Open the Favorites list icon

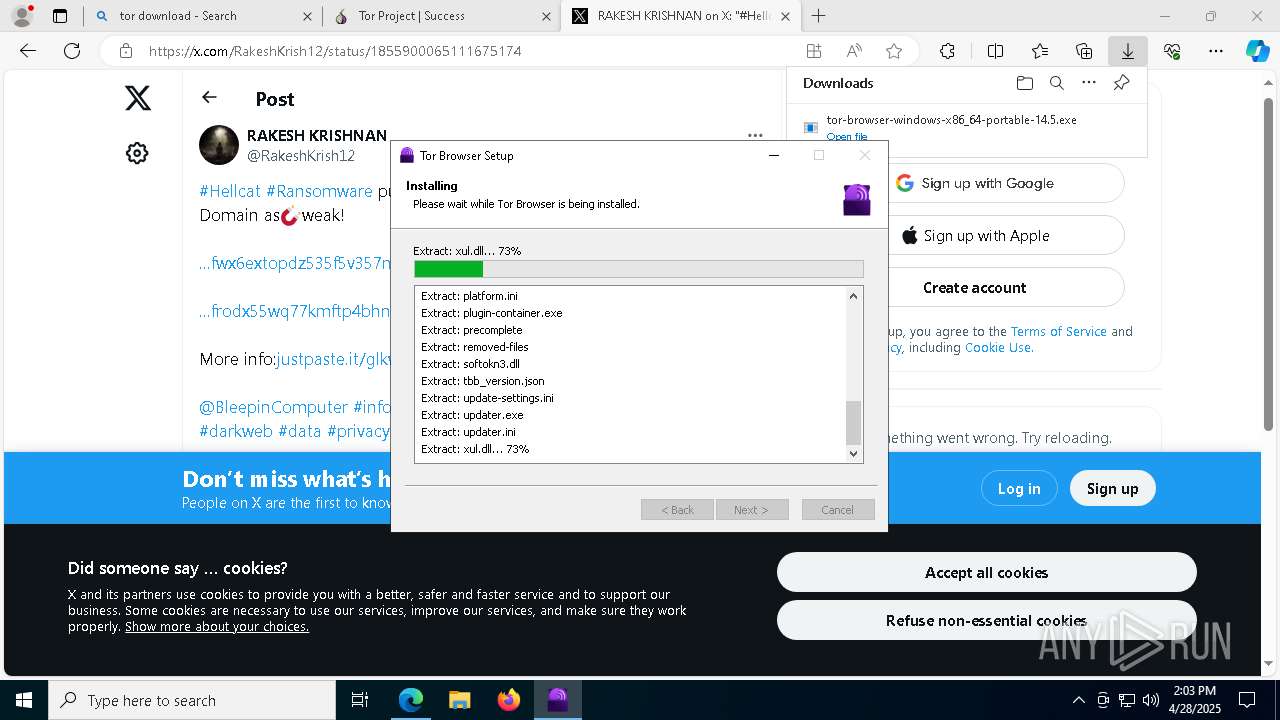[x=1040, y=51]
